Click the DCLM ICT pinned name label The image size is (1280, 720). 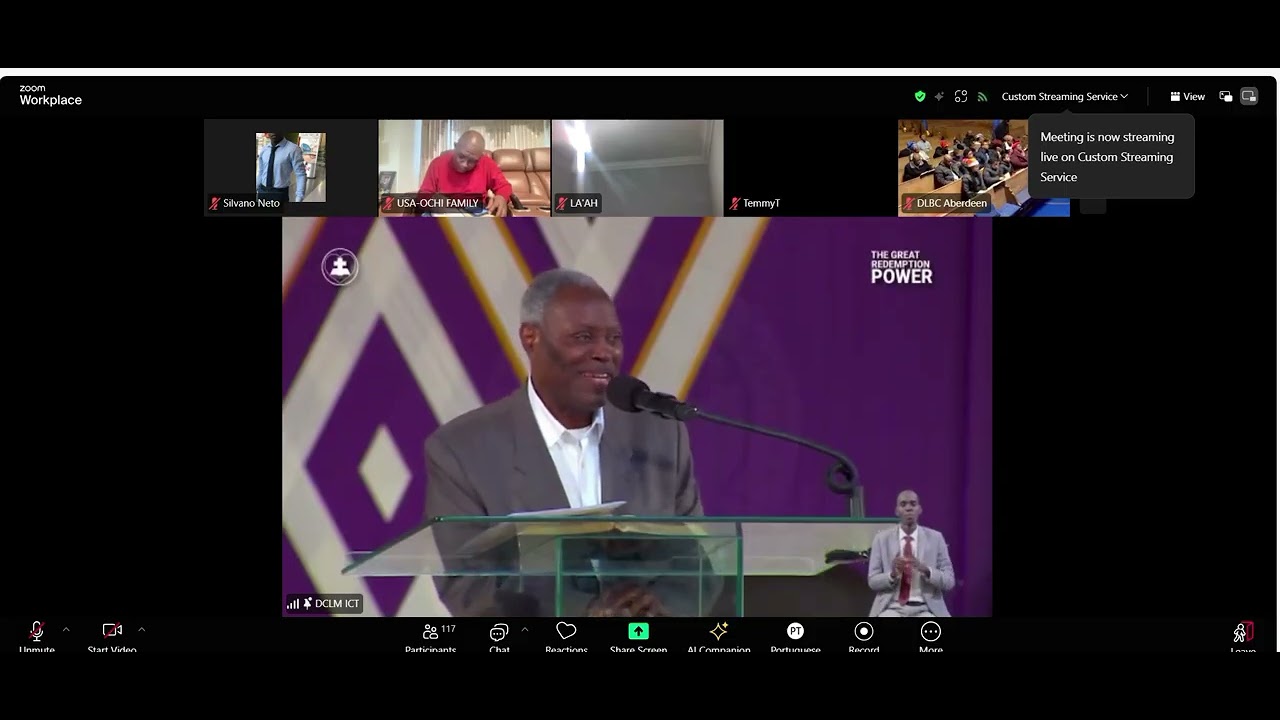click(x=324, y=604)
